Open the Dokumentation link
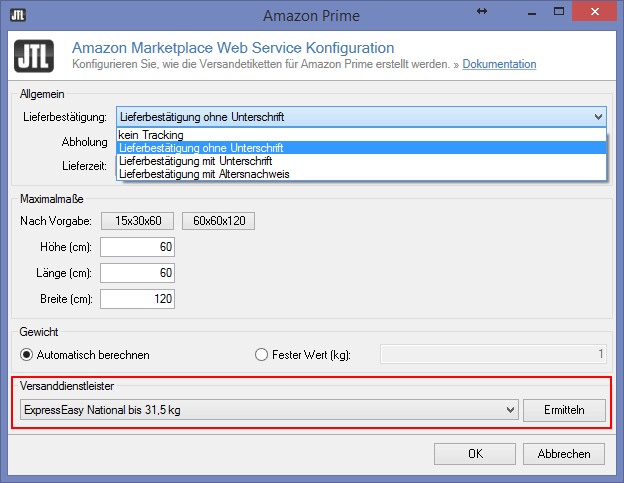Screen dimensions: 624x483 pyautogui.click(x=499, y=64)
